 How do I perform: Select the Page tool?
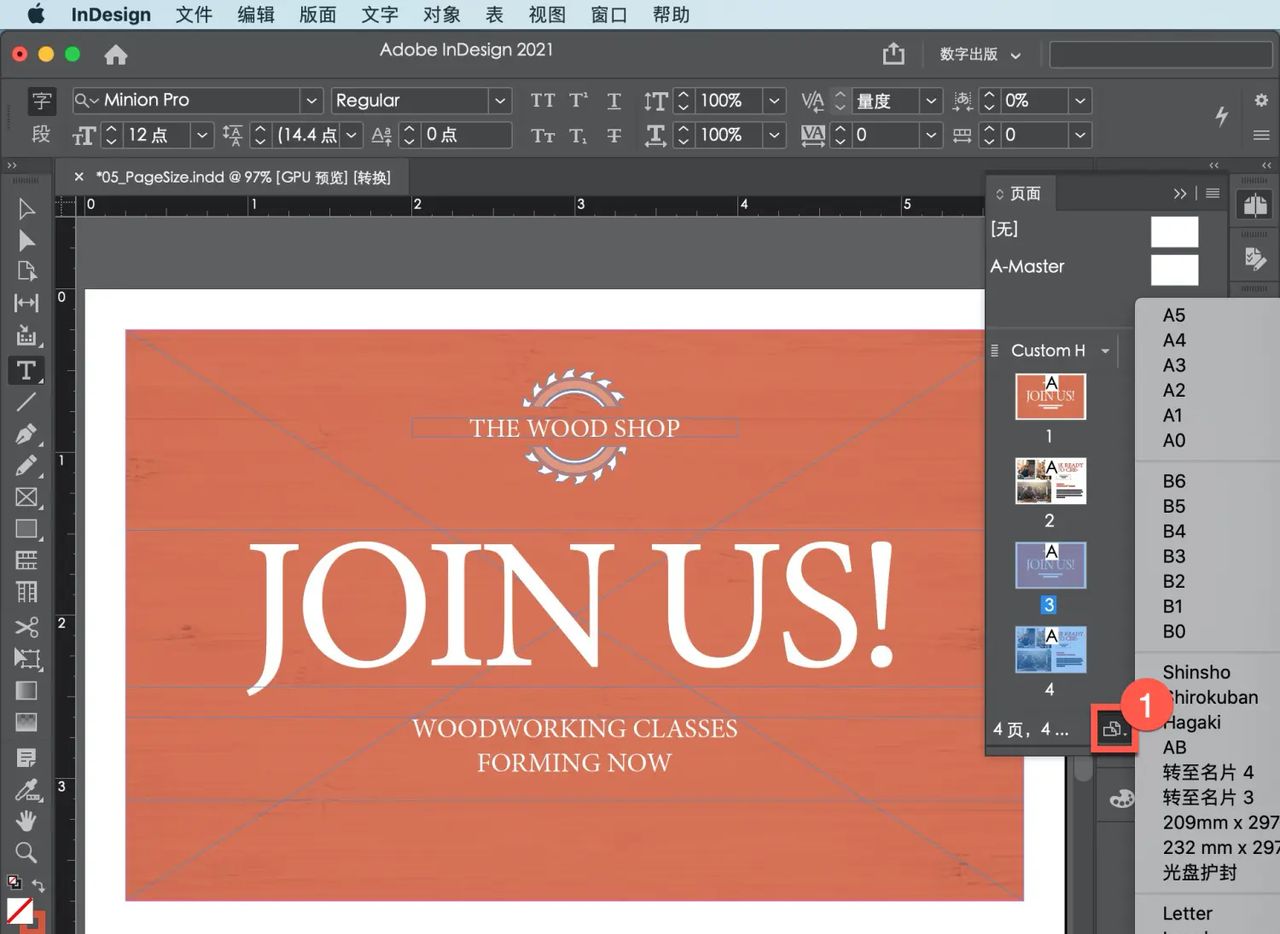pos(27,271)
